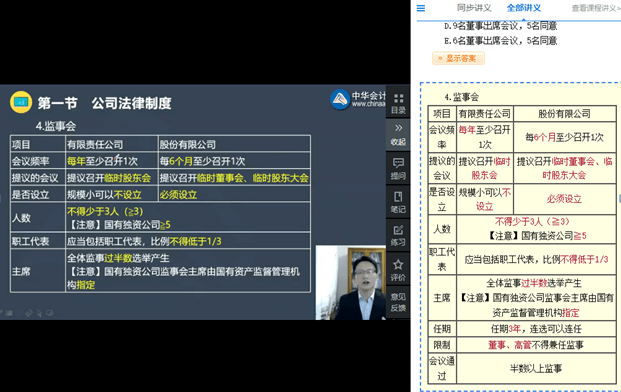
Task: Open 意见反馈 feedback in sidebar
Action: (398, 302)
